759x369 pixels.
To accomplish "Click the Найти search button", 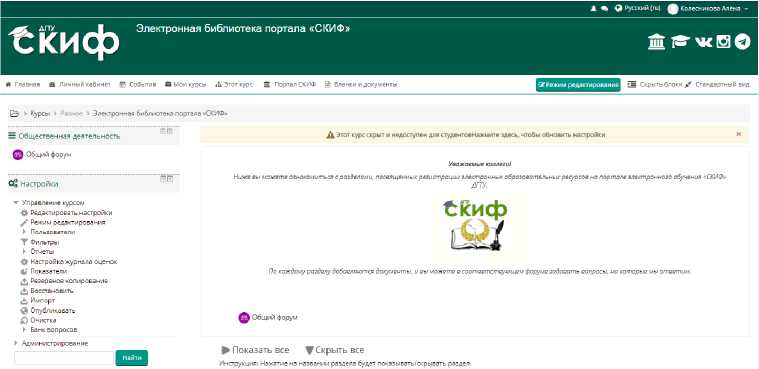I will [x=132, y=358].
